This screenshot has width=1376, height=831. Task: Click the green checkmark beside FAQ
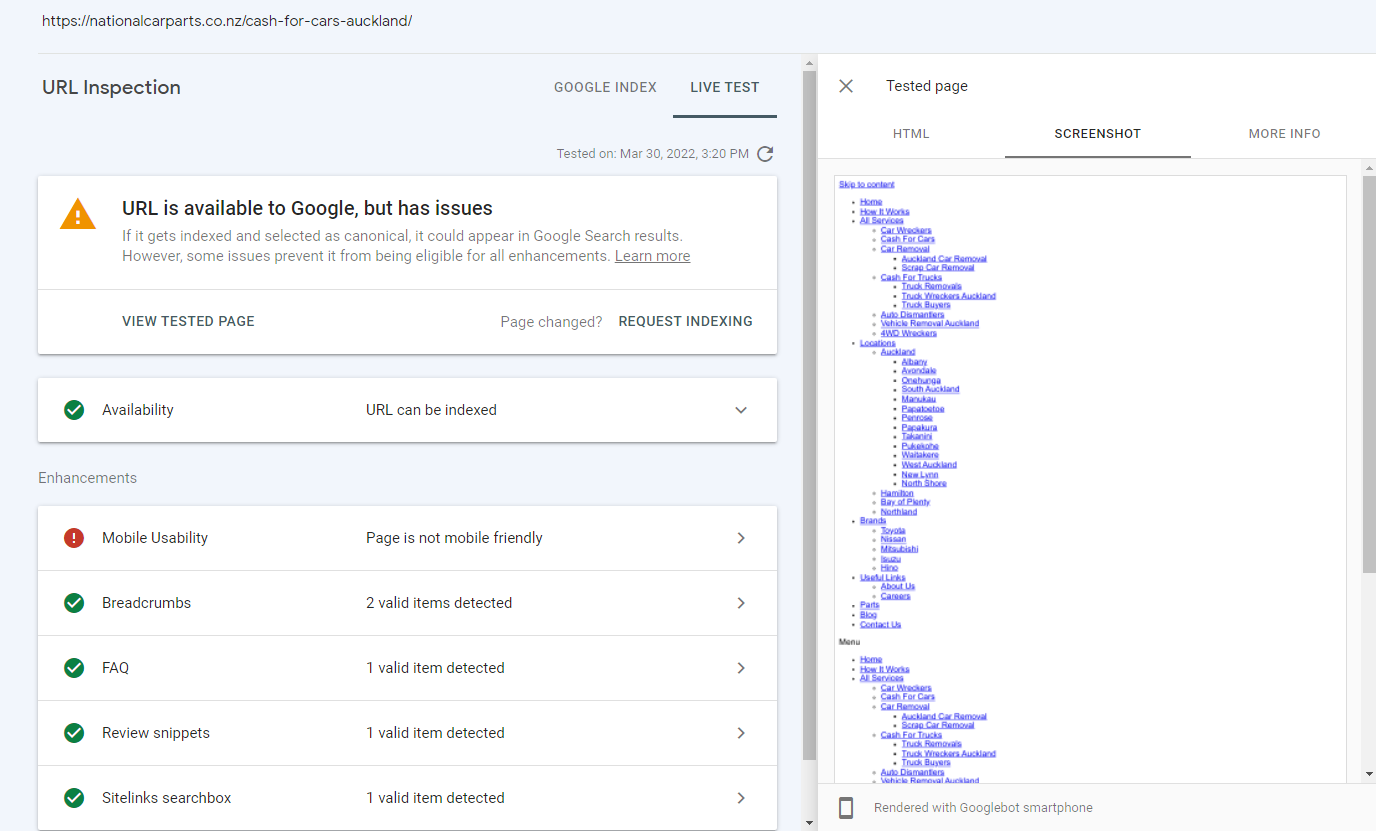[74, 668]
